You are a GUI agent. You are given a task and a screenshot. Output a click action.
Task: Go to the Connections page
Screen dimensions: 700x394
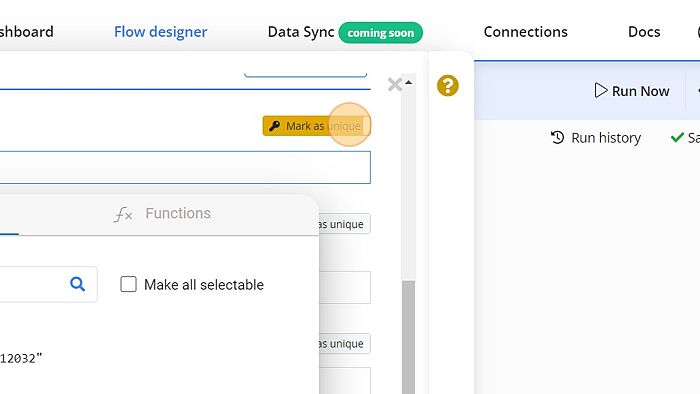525,32
